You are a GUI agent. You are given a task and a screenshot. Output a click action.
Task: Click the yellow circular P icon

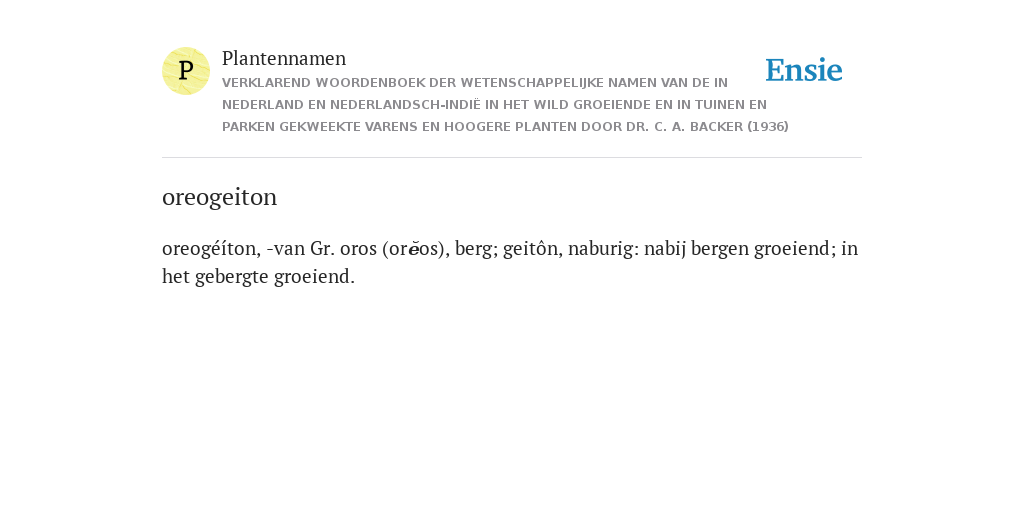click(186, 71)
